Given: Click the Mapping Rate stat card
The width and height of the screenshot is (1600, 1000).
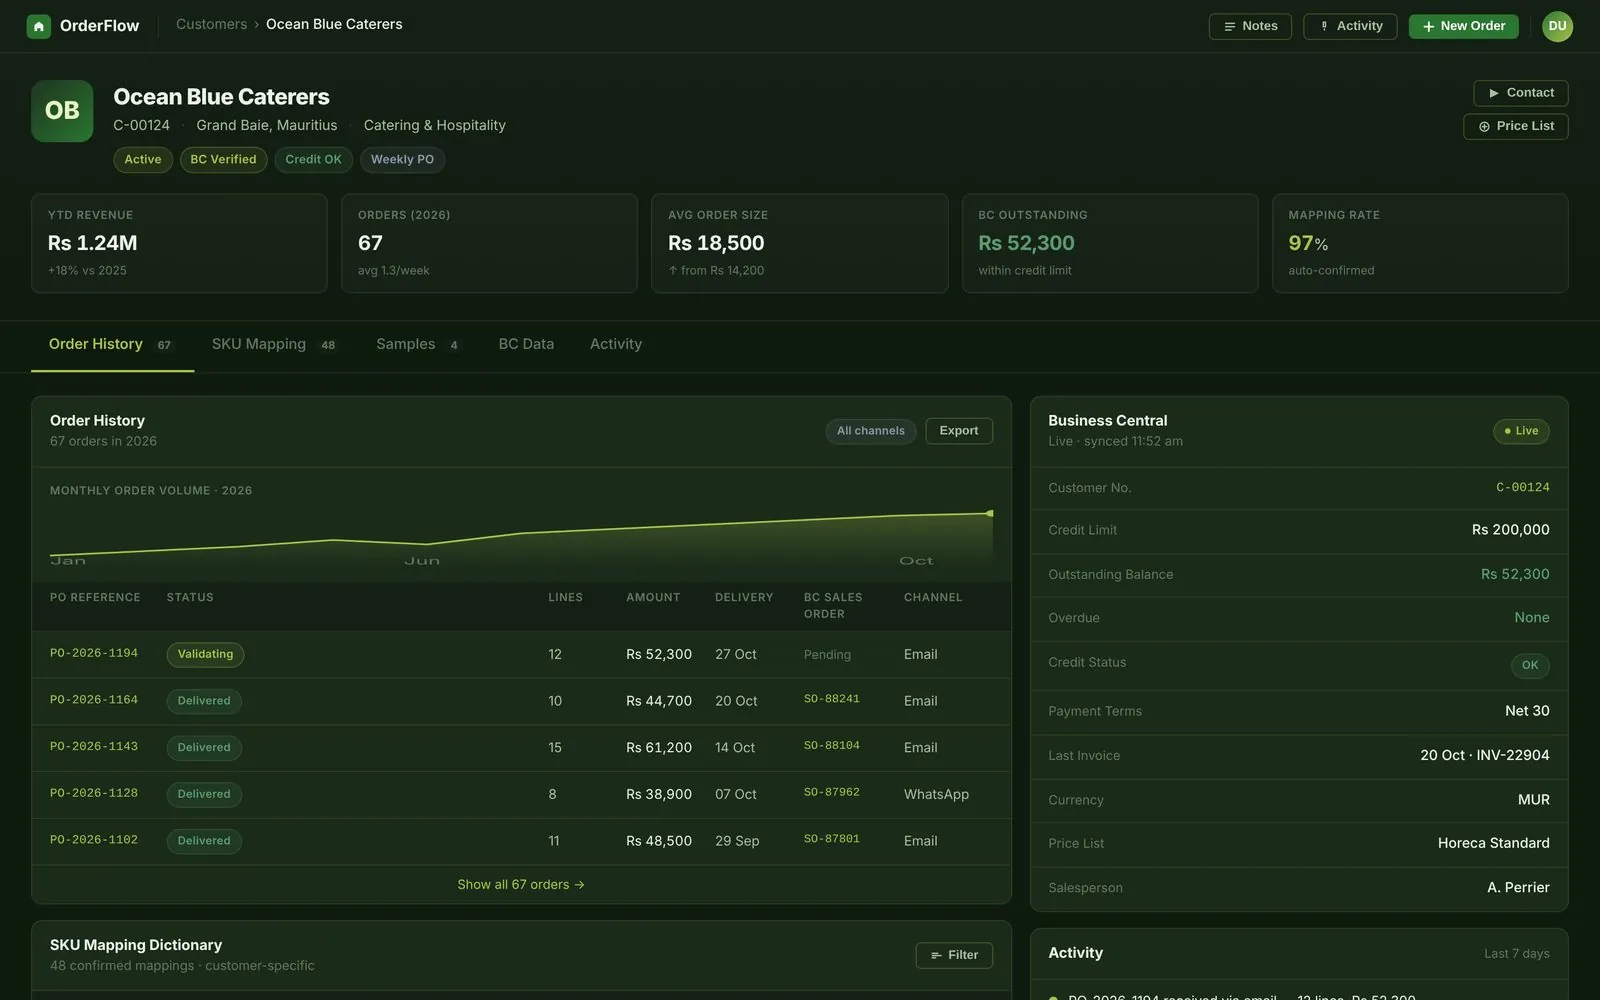Looking at the screenshot, I should click(1420, 243).
